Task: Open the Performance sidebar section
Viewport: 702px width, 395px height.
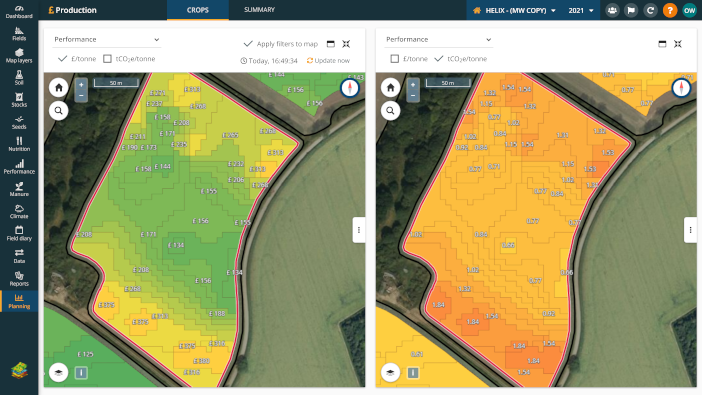Action: [x=19, y=167]
